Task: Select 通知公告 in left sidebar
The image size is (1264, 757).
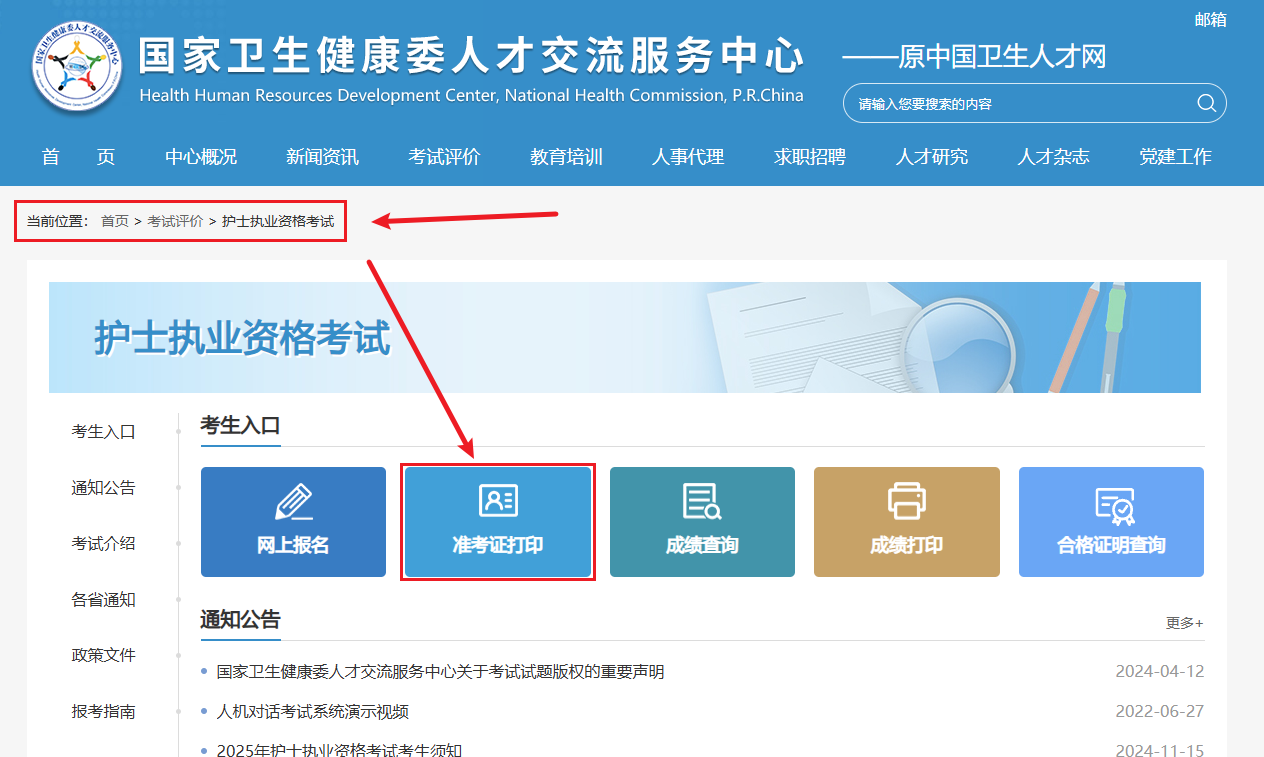Action: tap(103, 488)
